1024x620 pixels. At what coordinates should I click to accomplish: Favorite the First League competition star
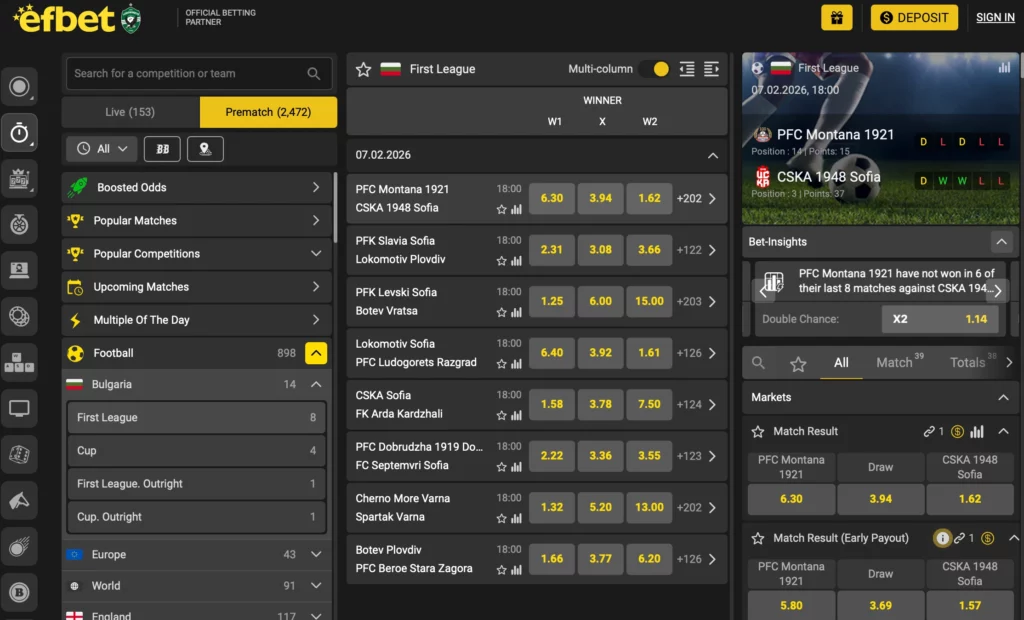[x=363, y=69]
